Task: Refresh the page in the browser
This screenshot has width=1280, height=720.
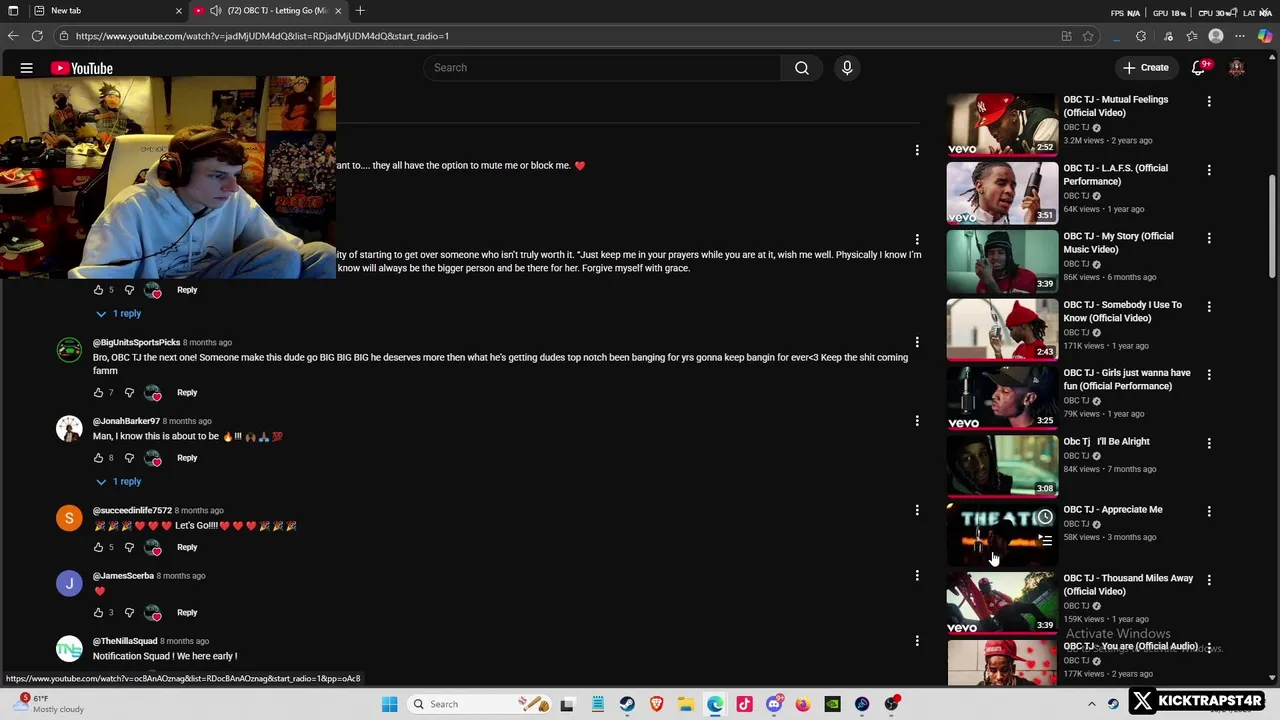Action: [x=37, y=36]
